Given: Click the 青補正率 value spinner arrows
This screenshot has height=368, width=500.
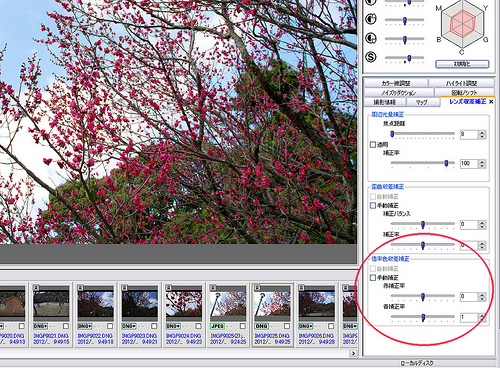Looking at the screenshot, I should click(x=482, y=317).
